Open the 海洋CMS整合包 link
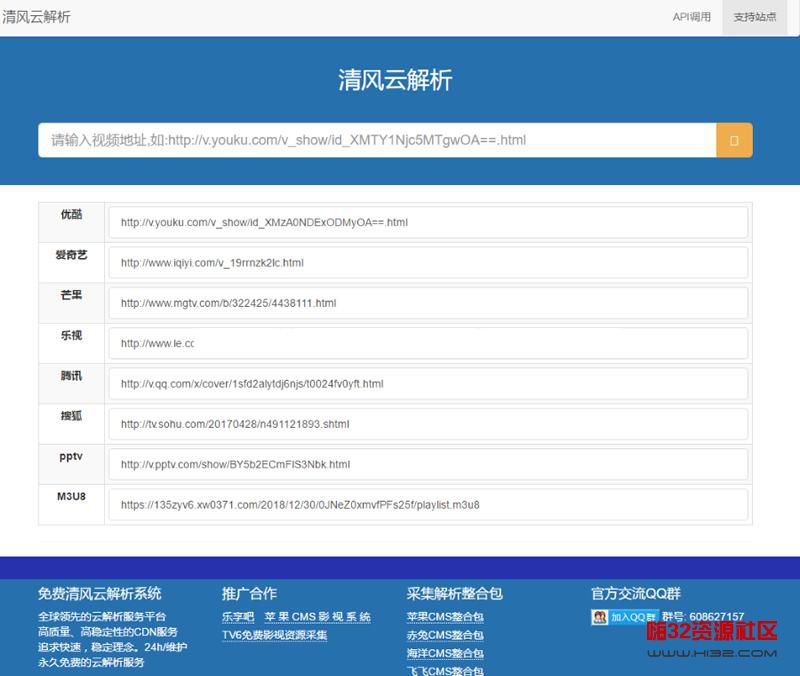 [x=445, y=653]
